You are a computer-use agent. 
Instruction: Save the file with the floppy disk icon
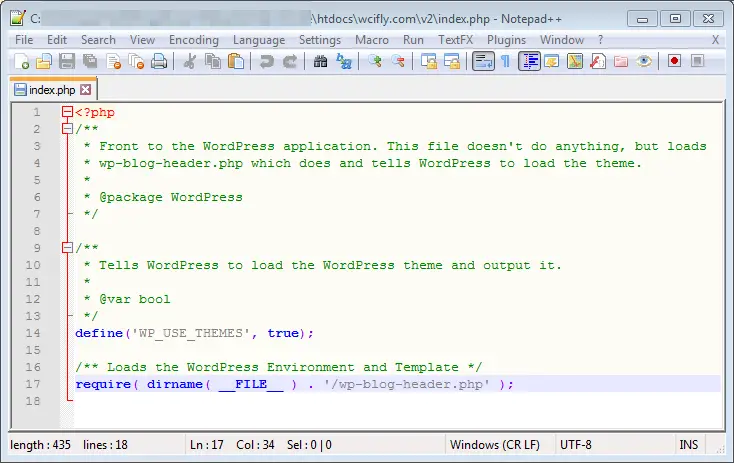[67, 61]
